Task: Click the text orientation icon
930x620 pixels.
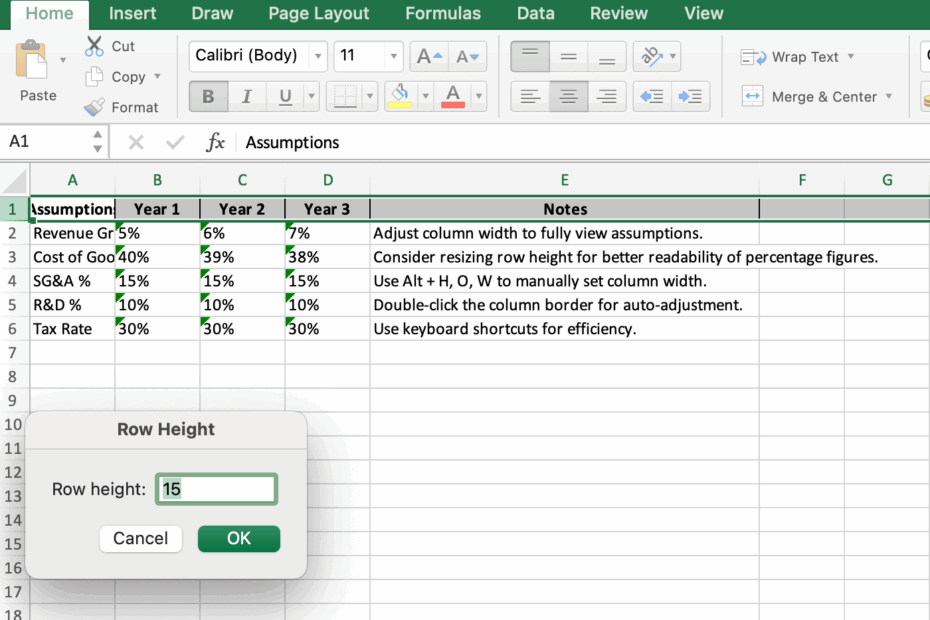Action: coord(651,56)
